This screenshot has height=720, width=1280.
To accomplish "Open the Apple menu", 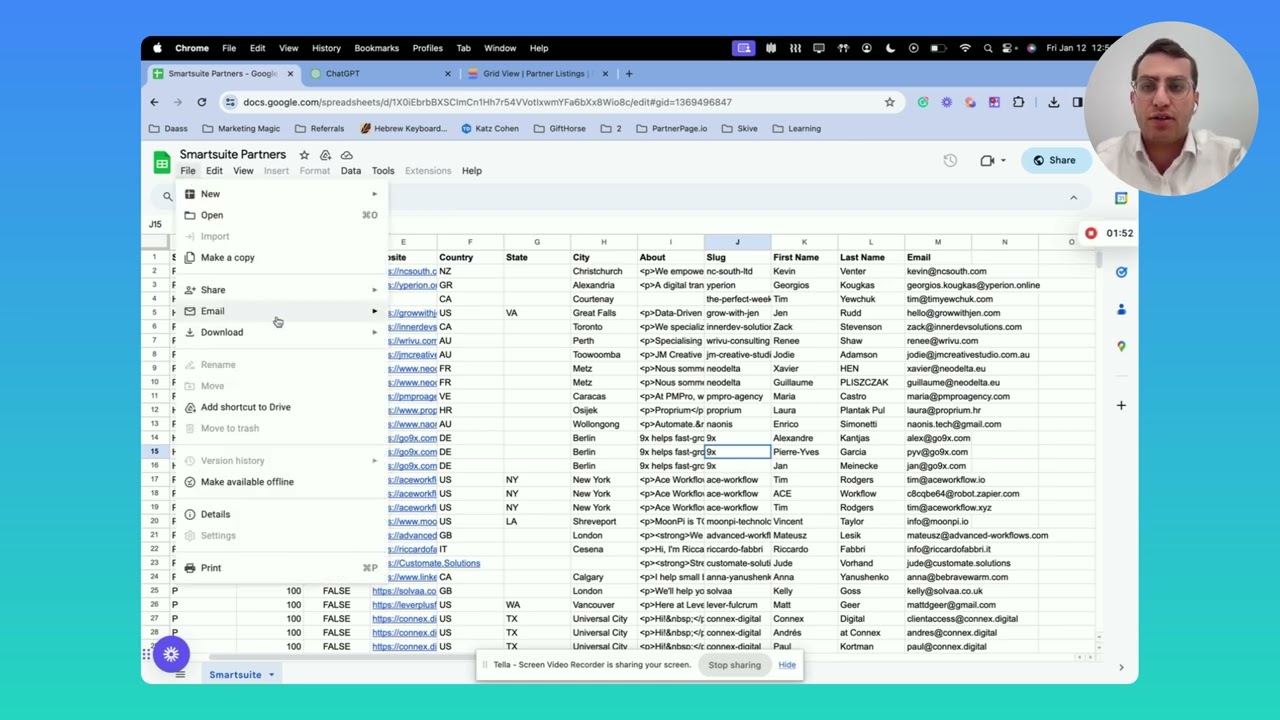I will click(x=157, y=48).
